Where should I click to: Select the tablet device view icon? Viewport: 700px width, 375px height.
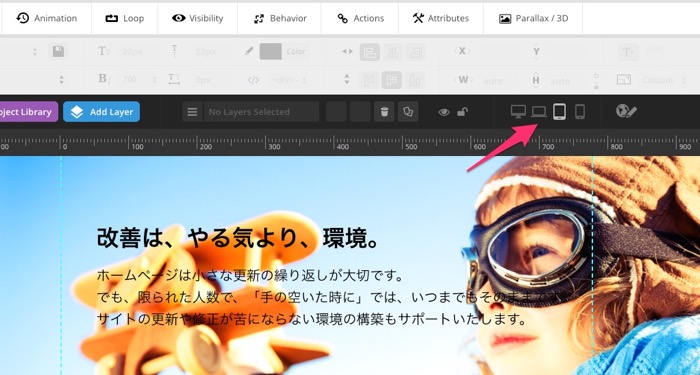pos(559,112)
